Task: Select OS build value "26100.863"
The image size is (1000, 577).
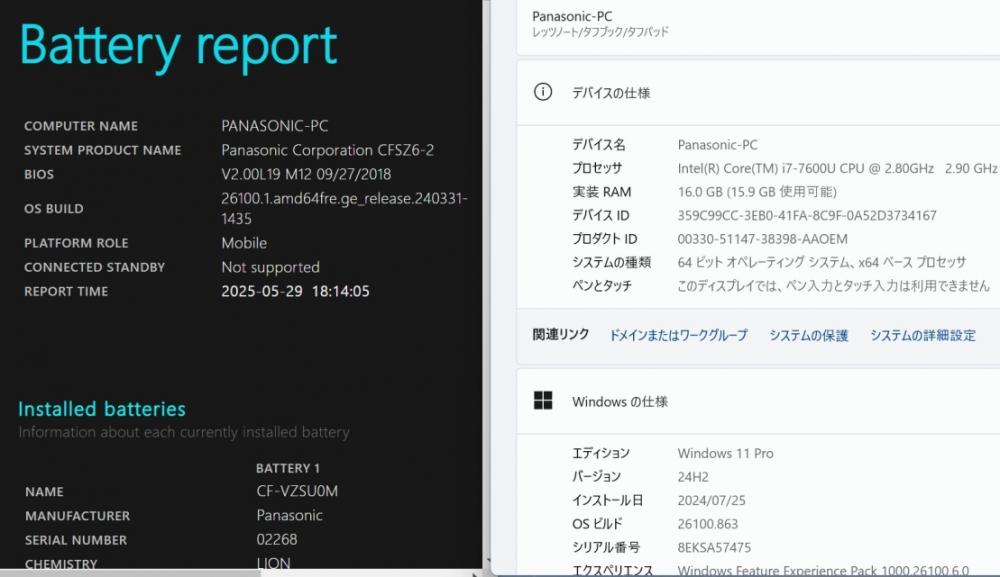Action: coord(707,524)
